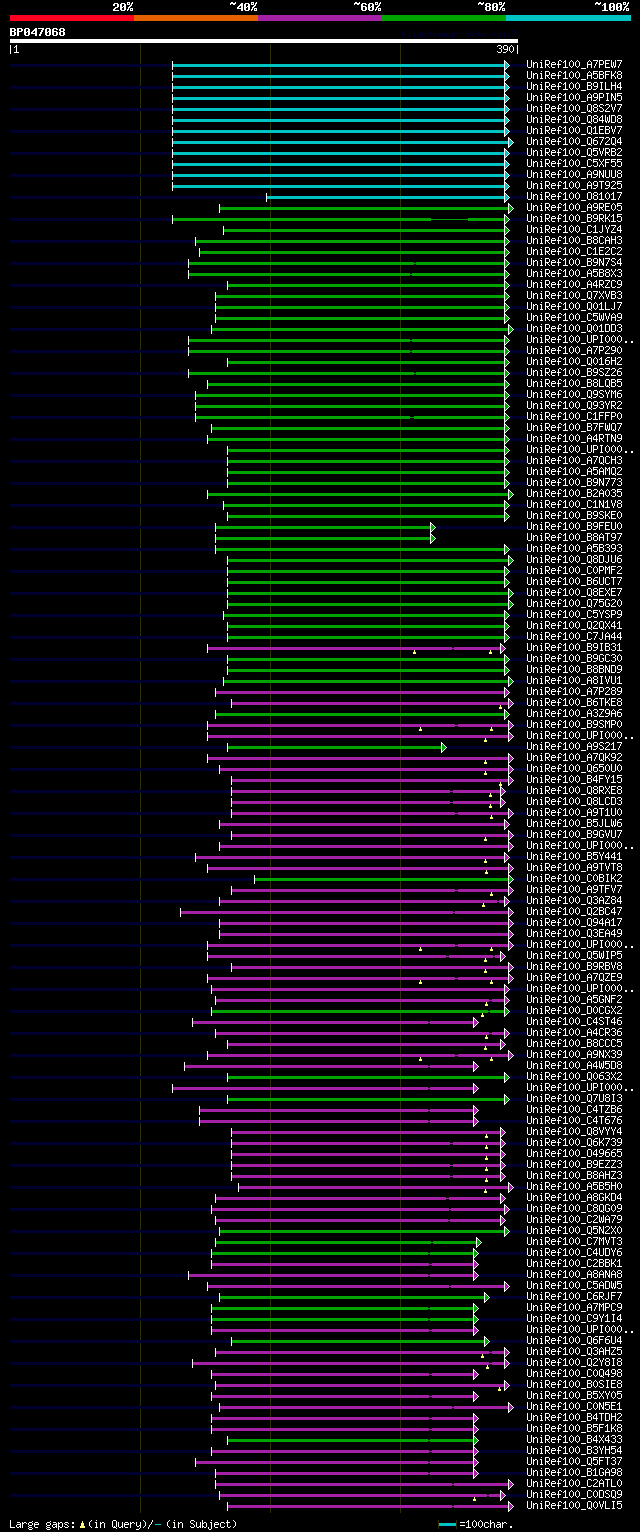The image size is (640, 1532).
Task: Click the UniRef100_A5B5H0 label
Action: coord(574,1186)
